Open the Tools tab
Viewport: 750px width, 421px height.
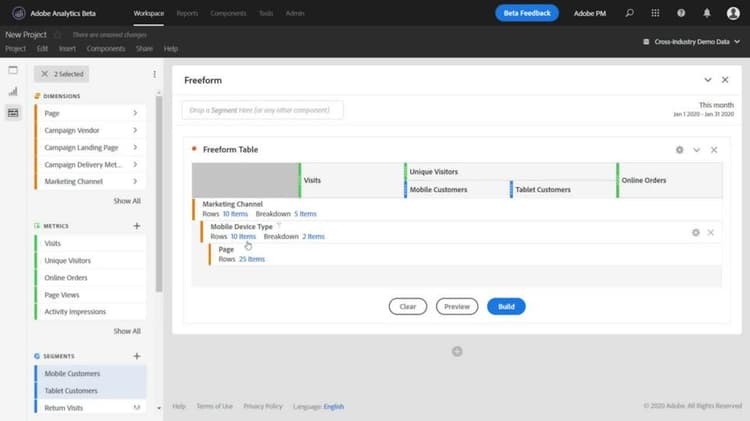tap(266, 13)
